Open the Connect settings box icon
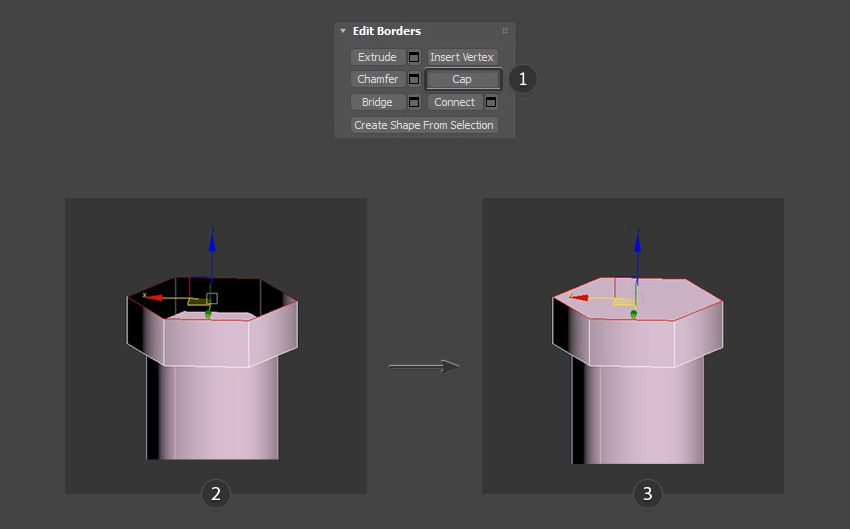This screenshot has height=529, width=850. 491,102
